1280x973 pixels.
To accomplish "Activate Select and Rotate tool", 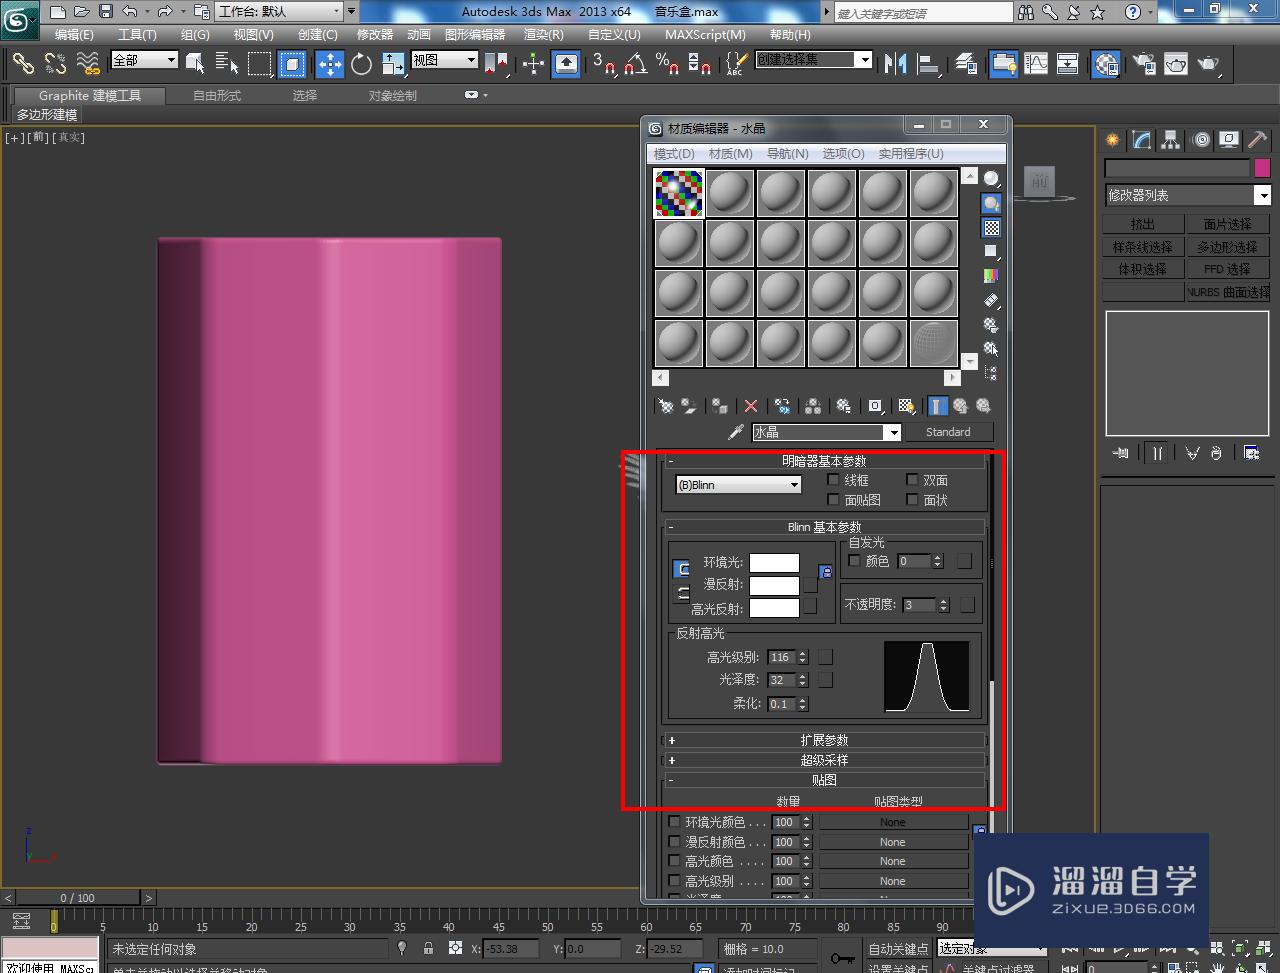I will (361, 64).
